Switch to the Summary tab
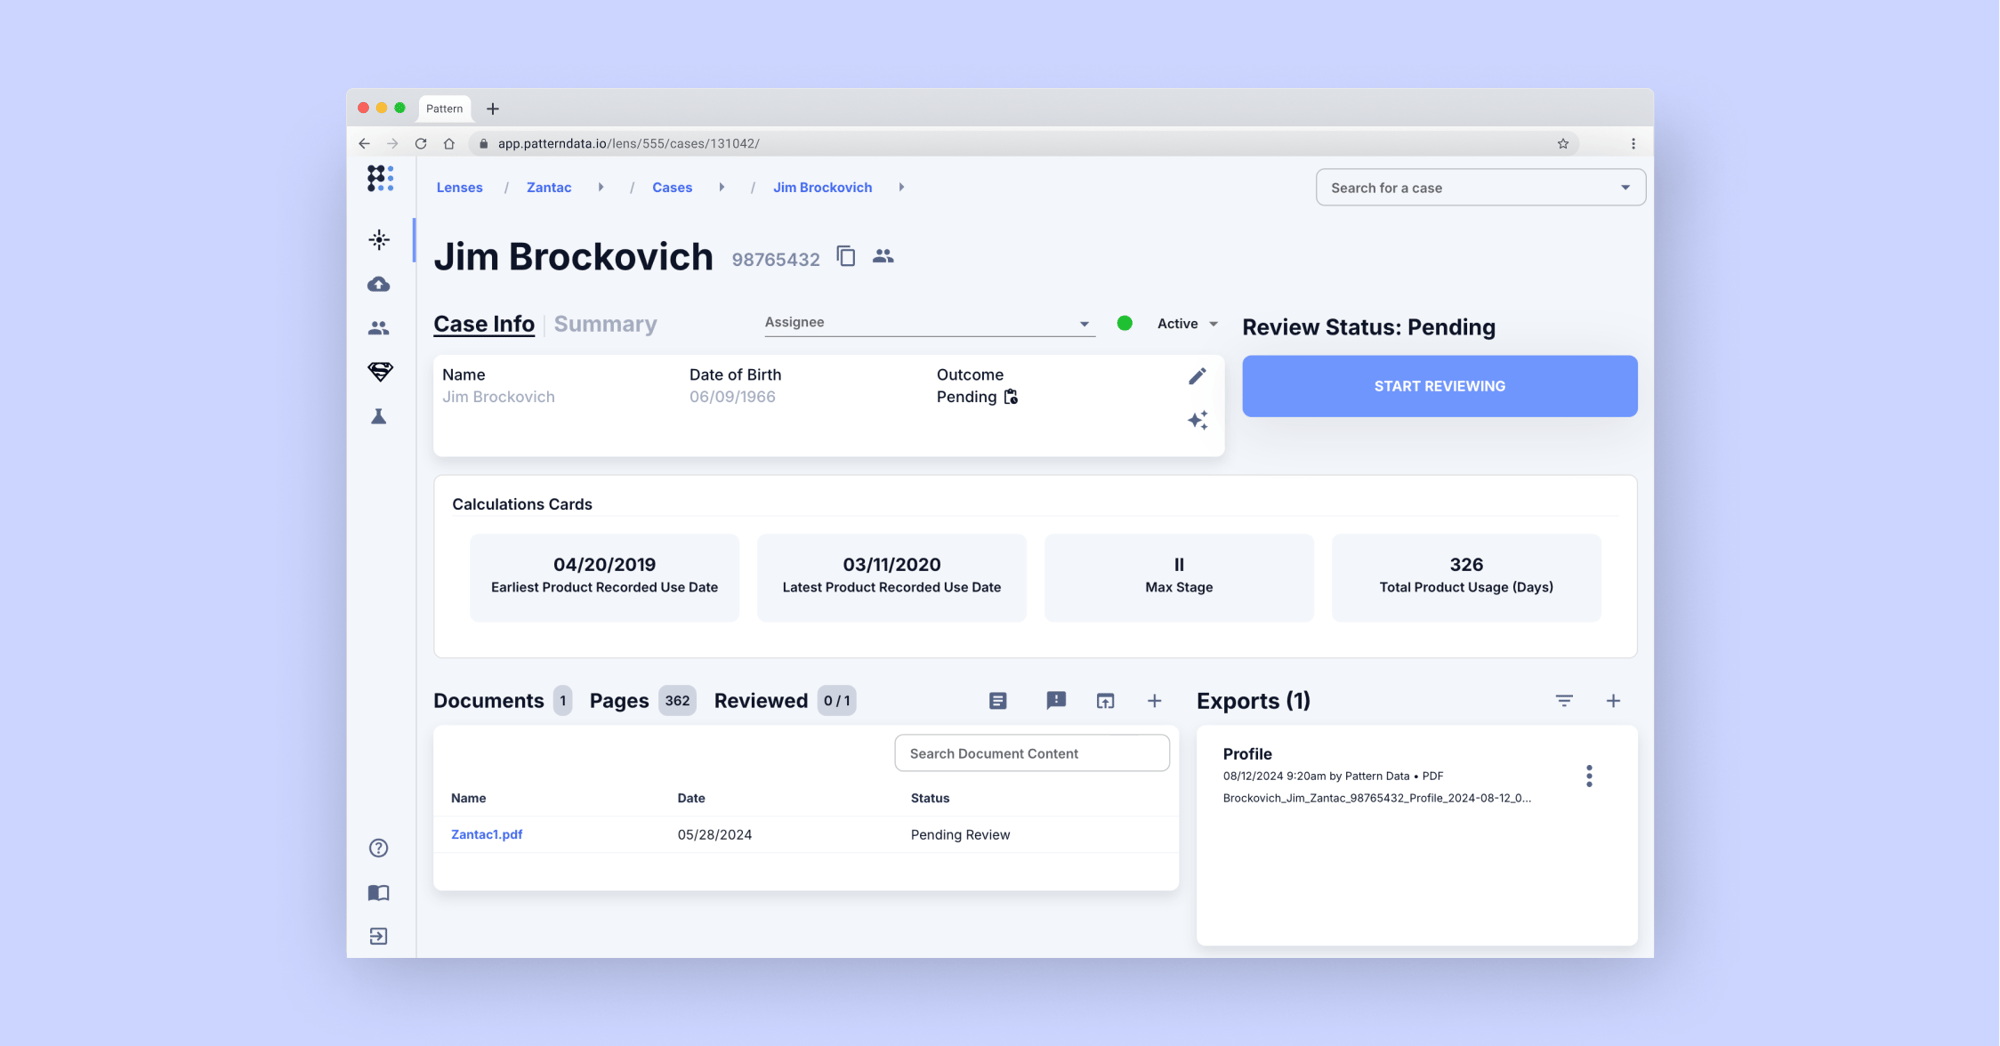Viewport: 2000px width, 1046px height. [605, 324]
